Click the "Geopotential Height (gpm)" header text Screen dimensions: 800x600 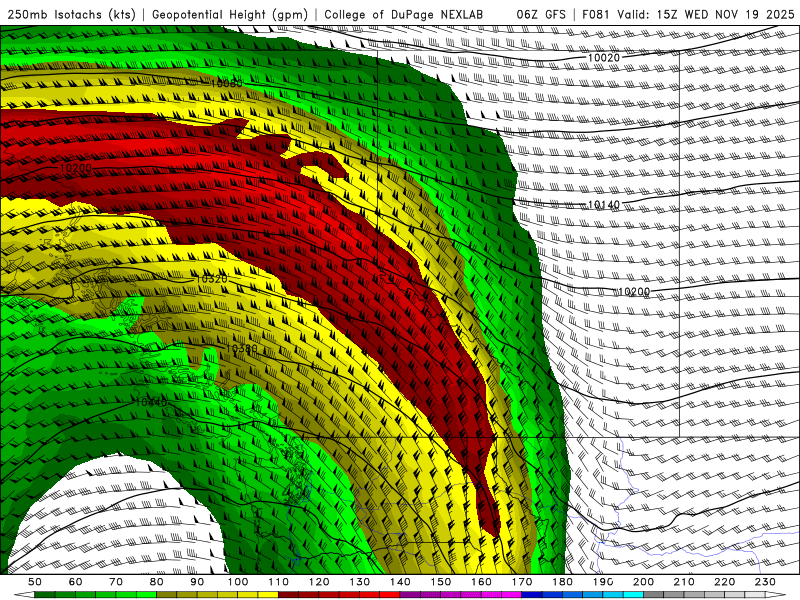coord(230,14)
